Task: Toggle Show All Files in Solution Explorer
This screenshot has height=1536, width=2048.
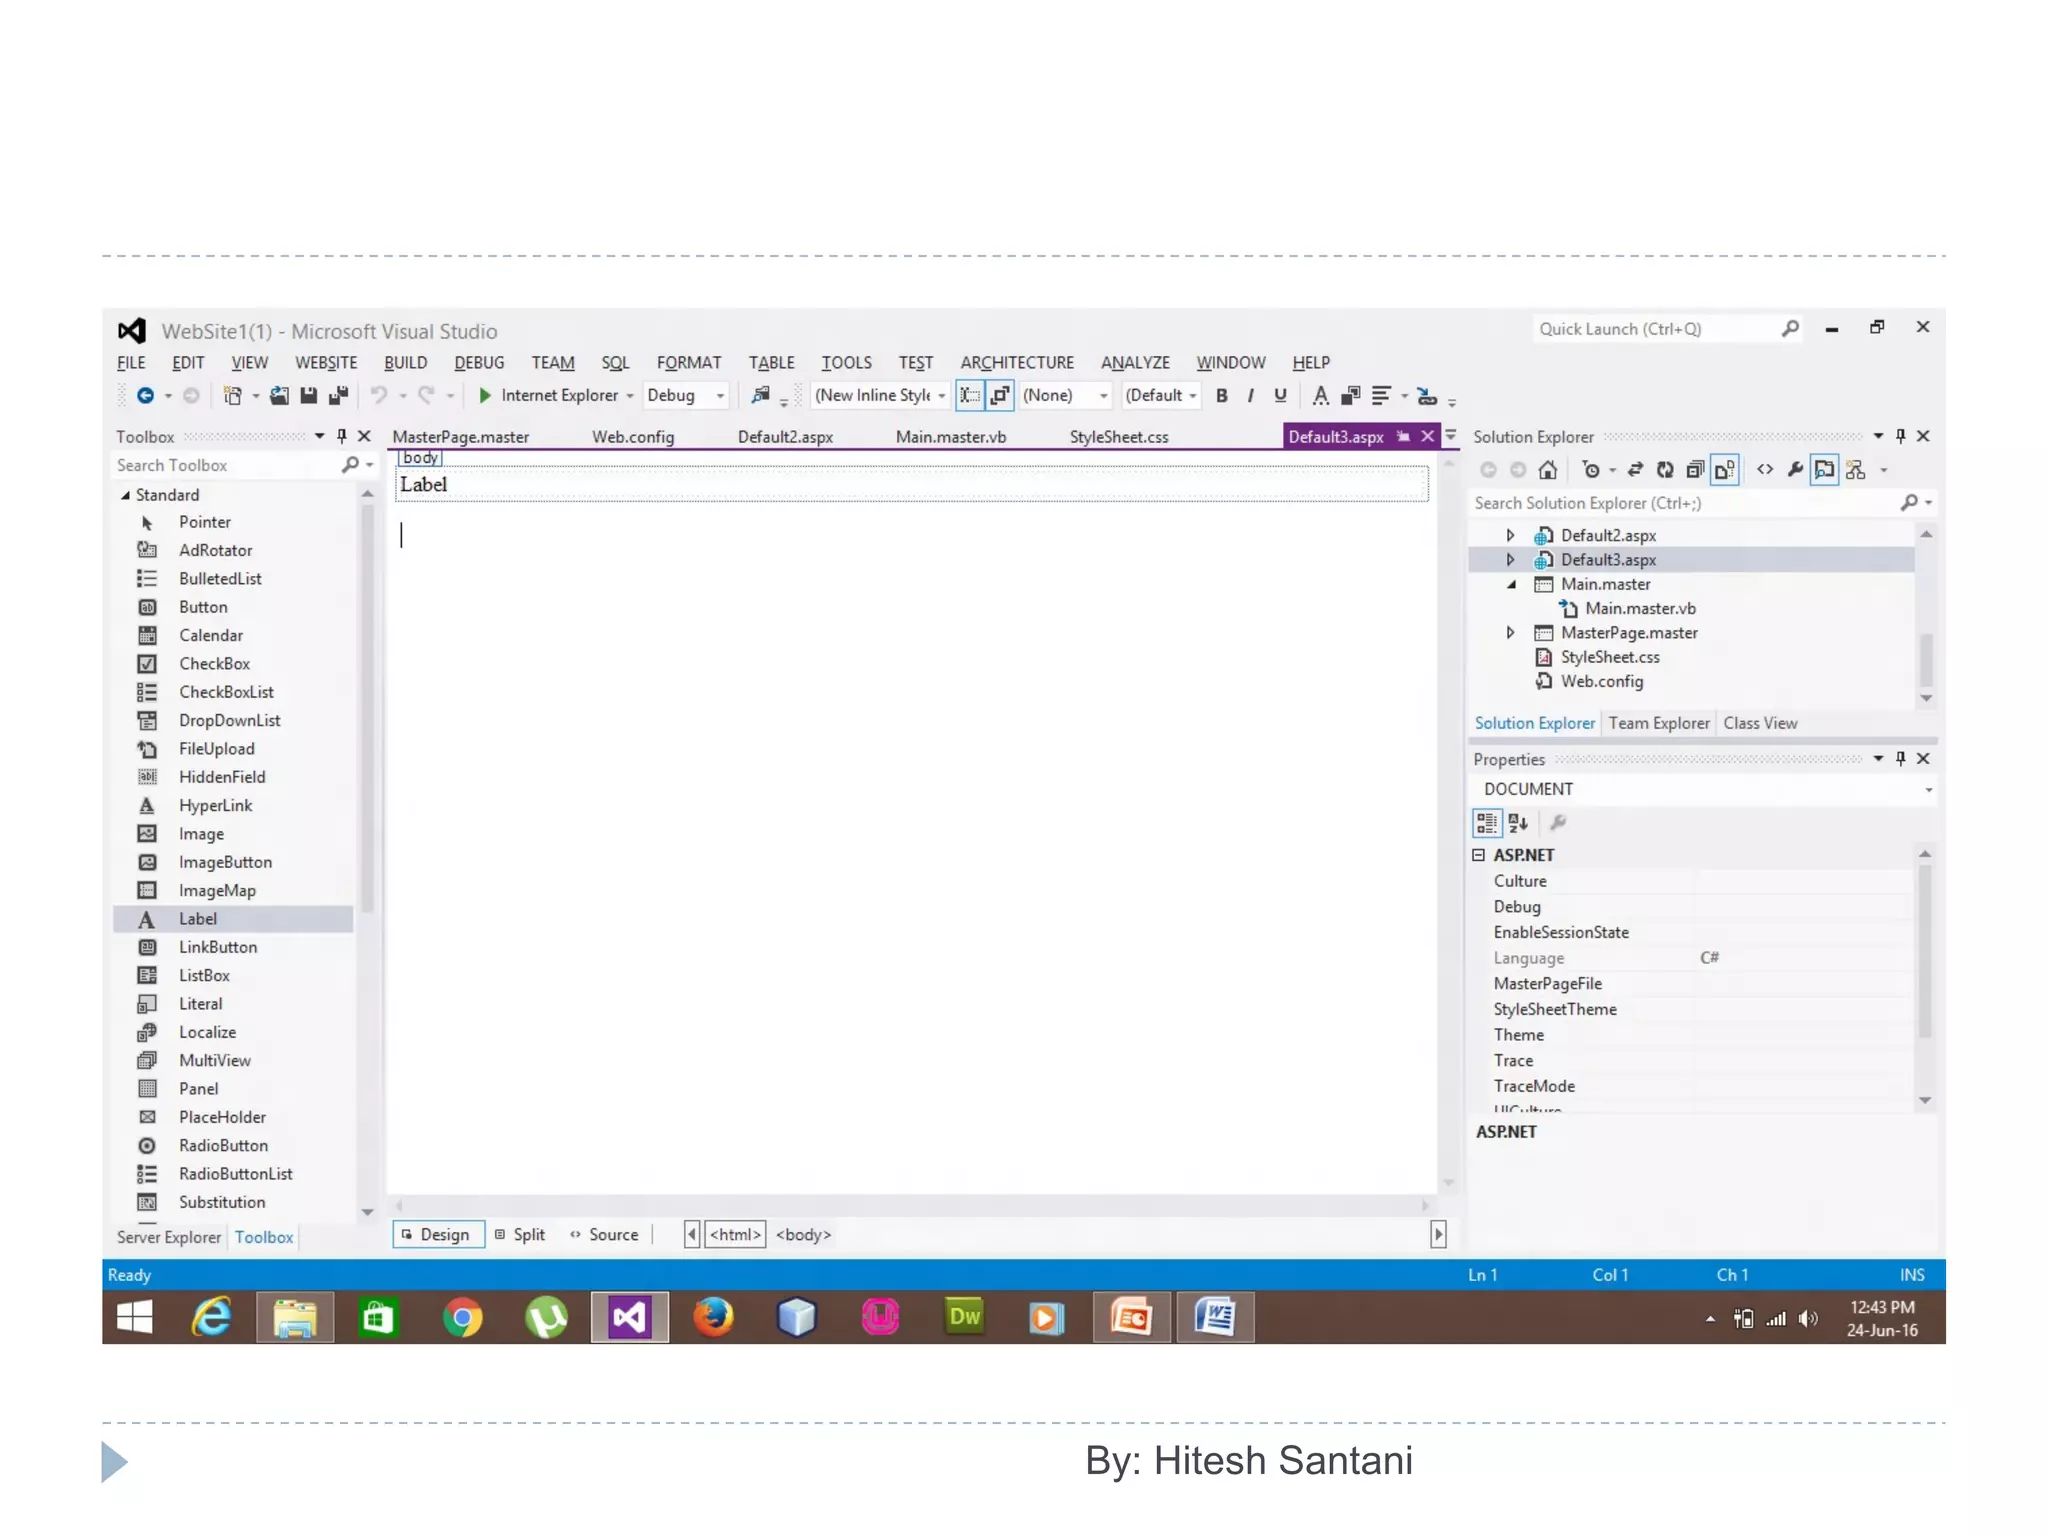Action: tap(1724, 470)
